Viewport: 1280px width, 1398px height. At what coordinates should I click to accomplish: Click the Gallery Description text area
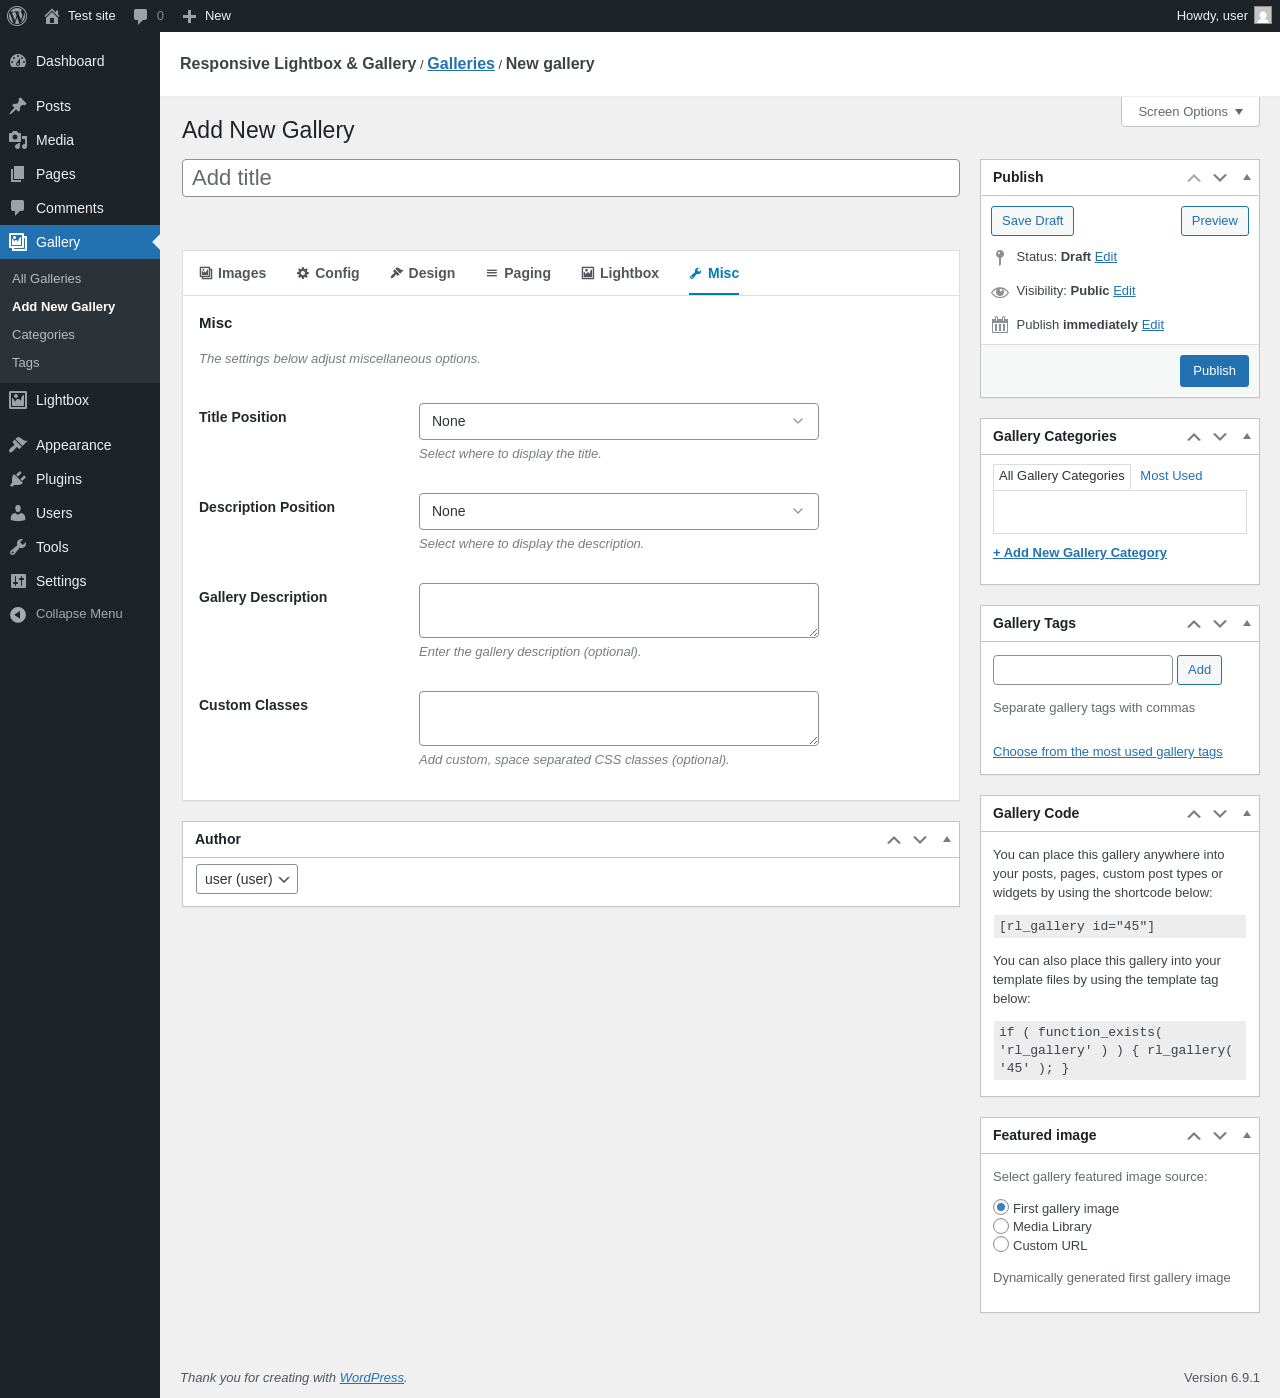click(619, 610)
